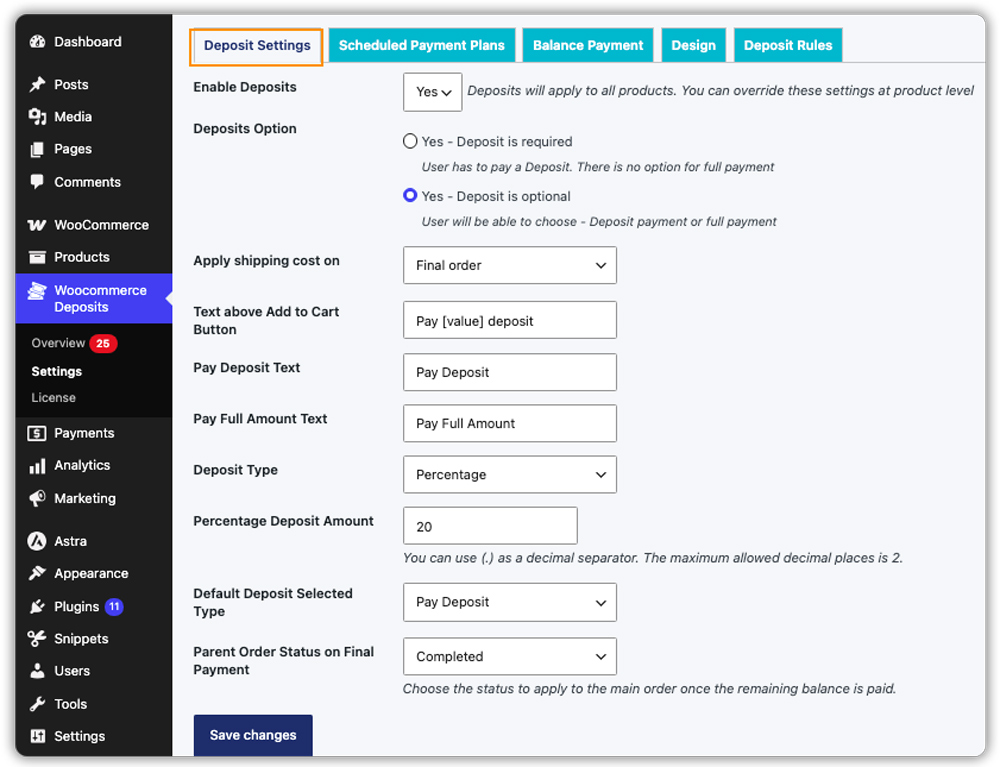Click the WooCommerce logo icon
This screenshot has width=1000, height=767.
[x=37, y=225]
